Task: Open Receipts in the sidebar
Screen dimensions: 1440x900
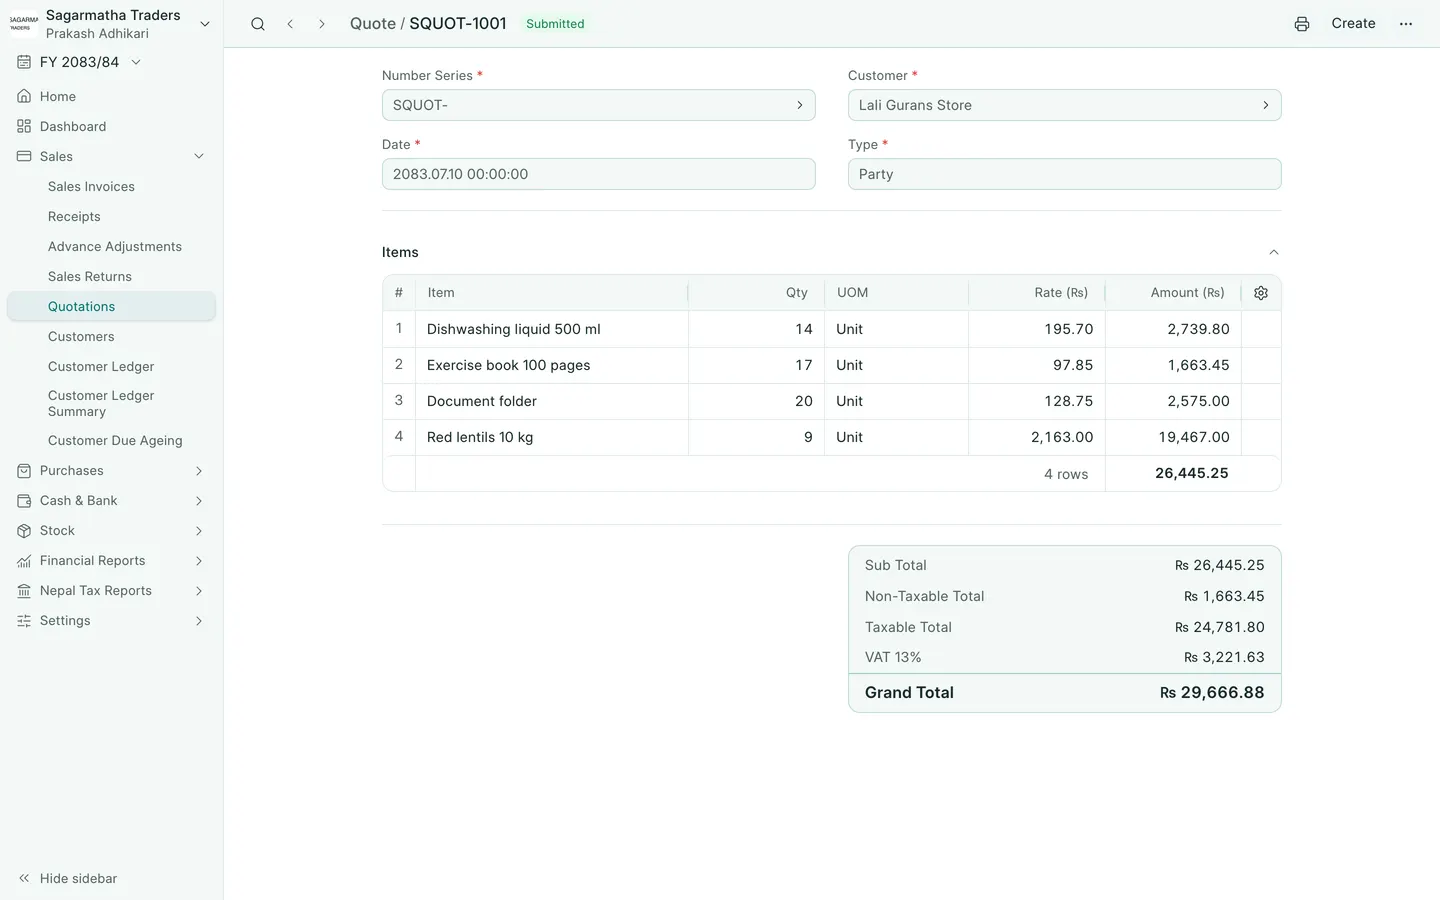Action: point(74,217)
